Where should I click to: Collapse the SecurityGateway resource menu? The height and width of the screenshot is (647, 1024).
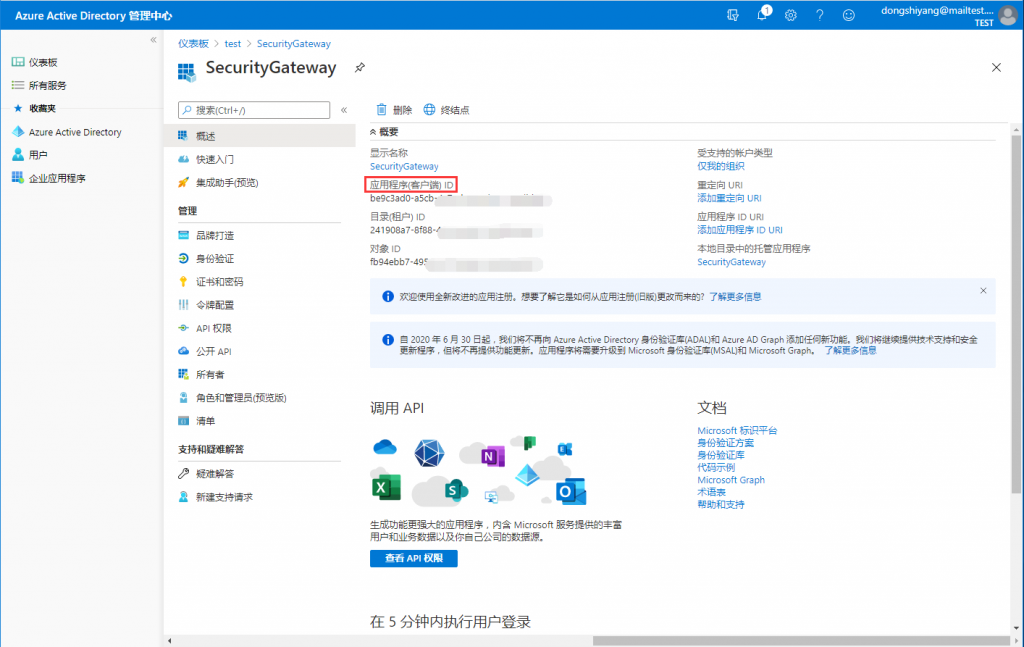tap(344, 110)
